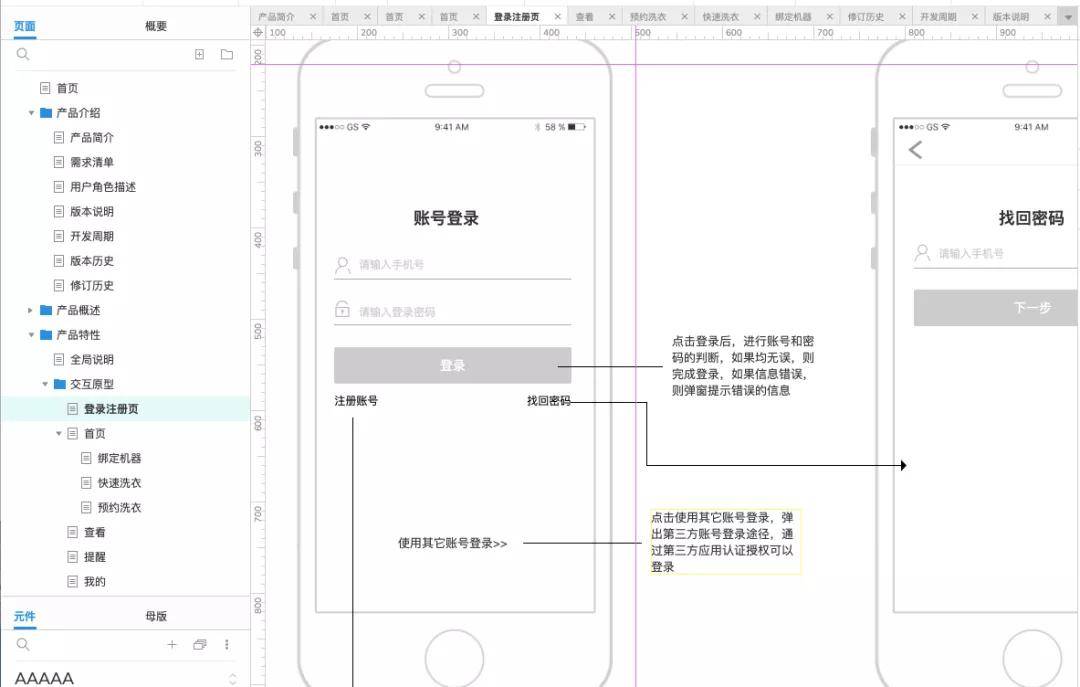Select the 找回密码 heading in second mockup
Screen dimensions: 1080x687
coord(1031,218)
